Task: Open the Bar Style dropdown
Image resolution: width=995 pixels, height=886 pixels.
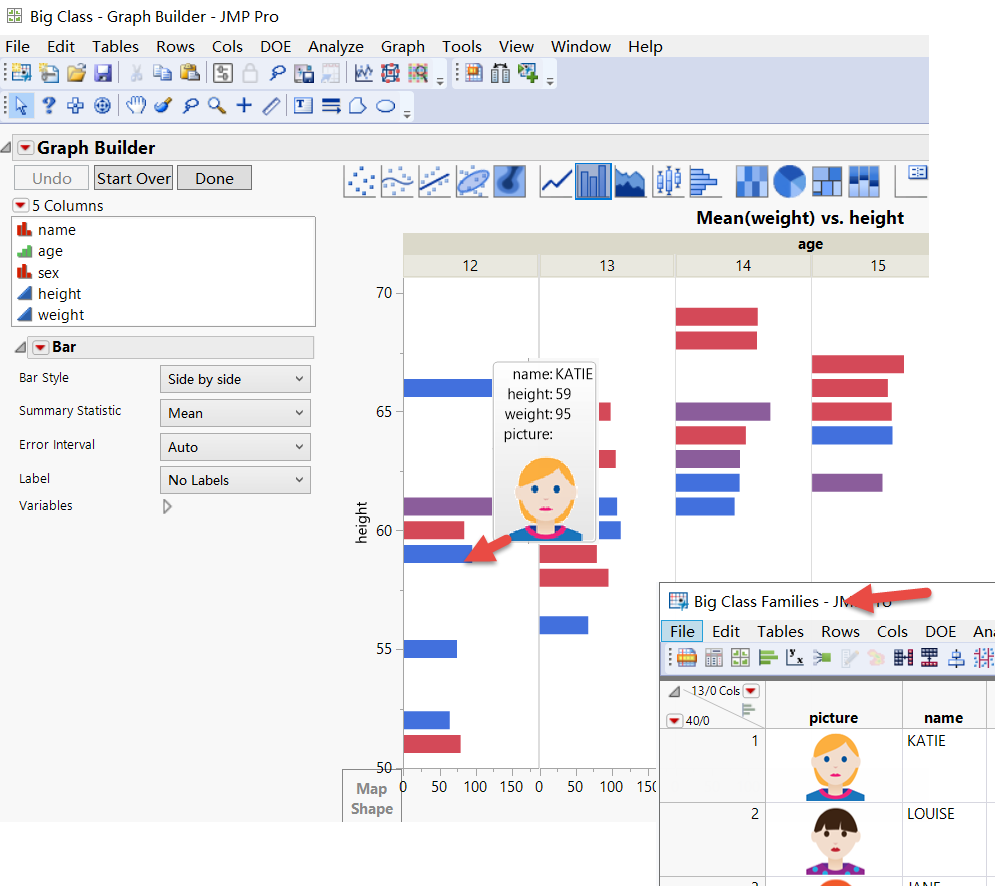Action: (x=234, y=379)
